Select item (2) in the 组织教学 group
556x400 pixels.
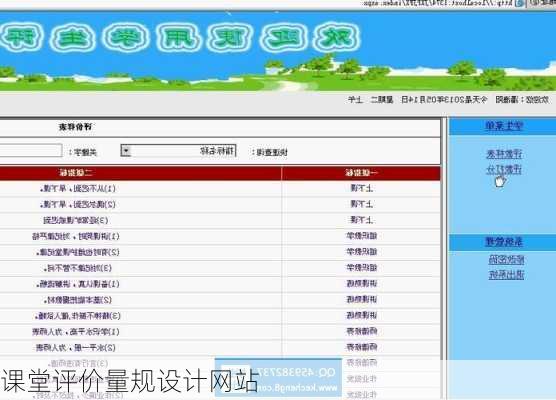[x=78, y=252]
